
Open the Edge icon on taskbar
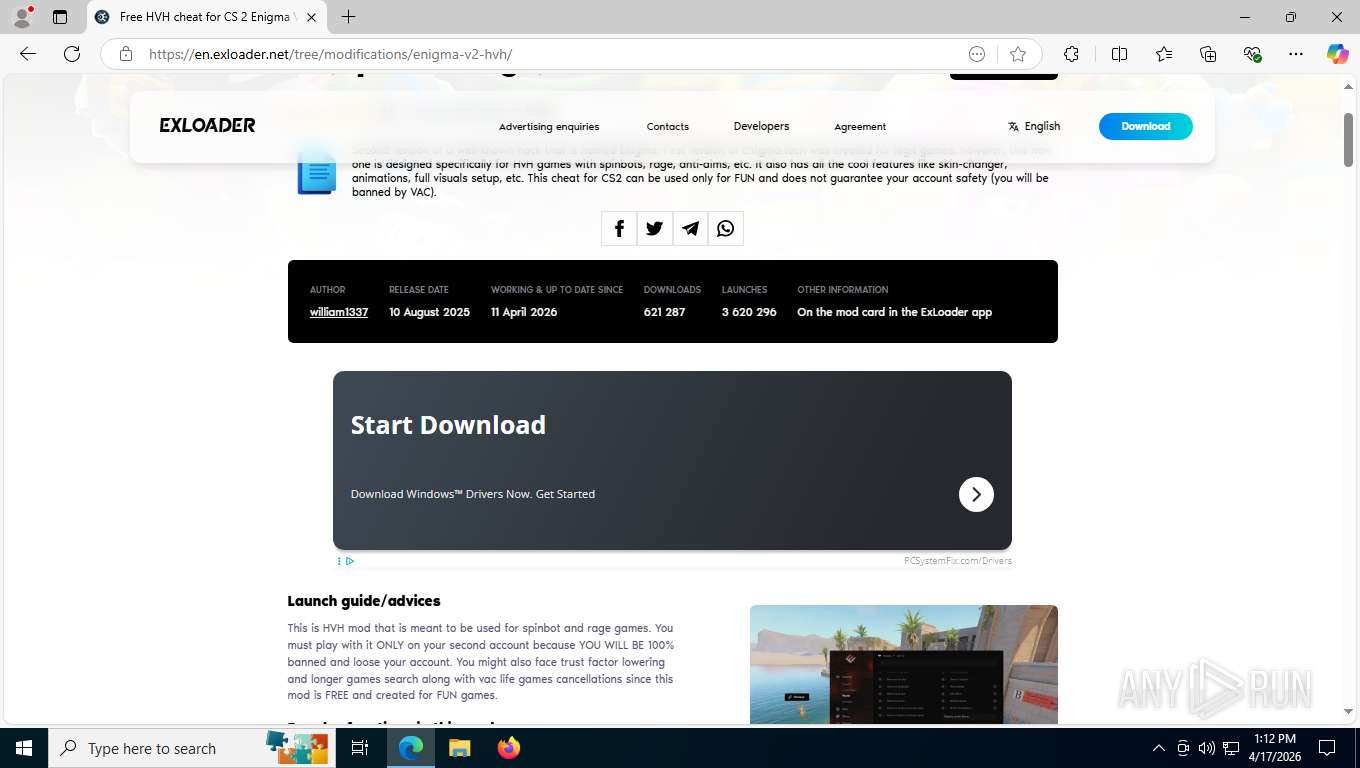(411, 748)
